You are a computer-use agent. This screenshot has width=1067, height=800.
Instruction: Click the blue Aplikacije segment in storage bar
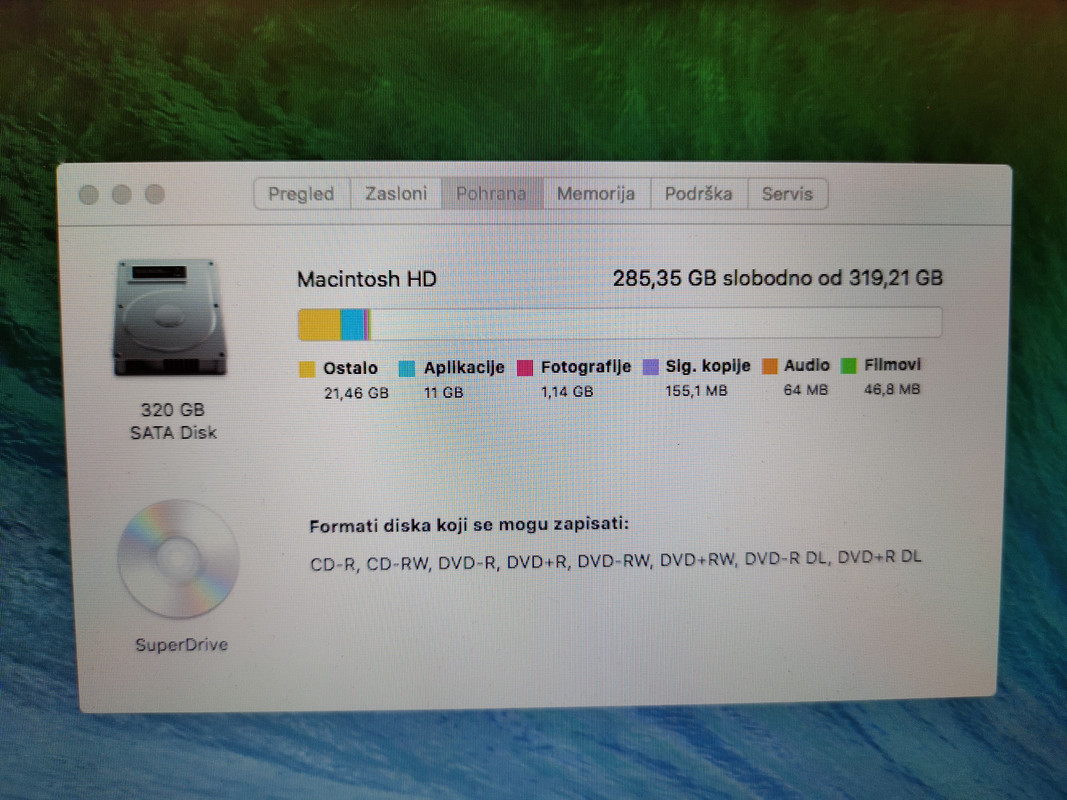pos(352,324)
